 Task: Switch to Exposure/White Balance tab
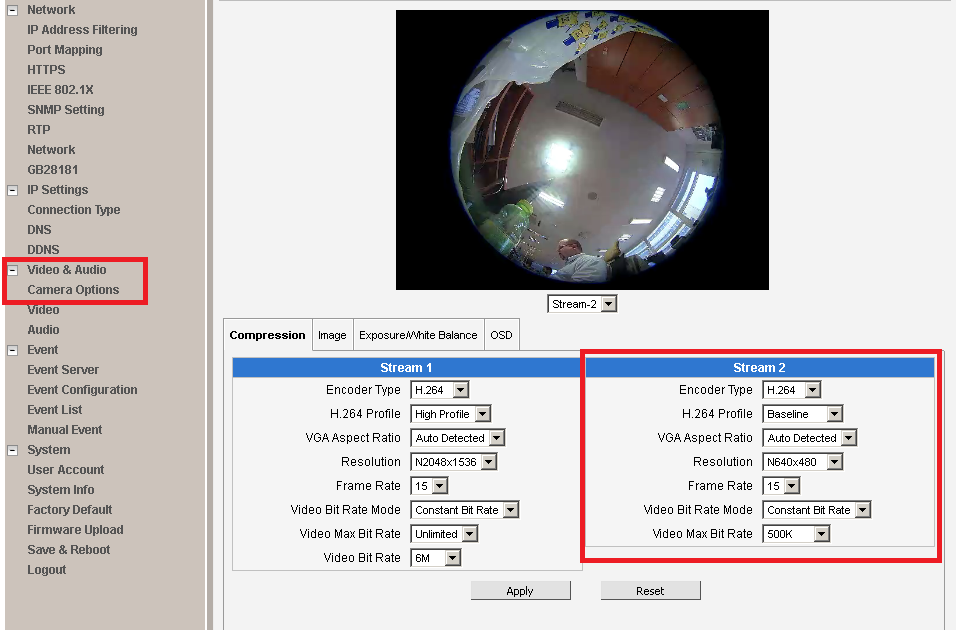pyautogui.click(x=418, y=335)
